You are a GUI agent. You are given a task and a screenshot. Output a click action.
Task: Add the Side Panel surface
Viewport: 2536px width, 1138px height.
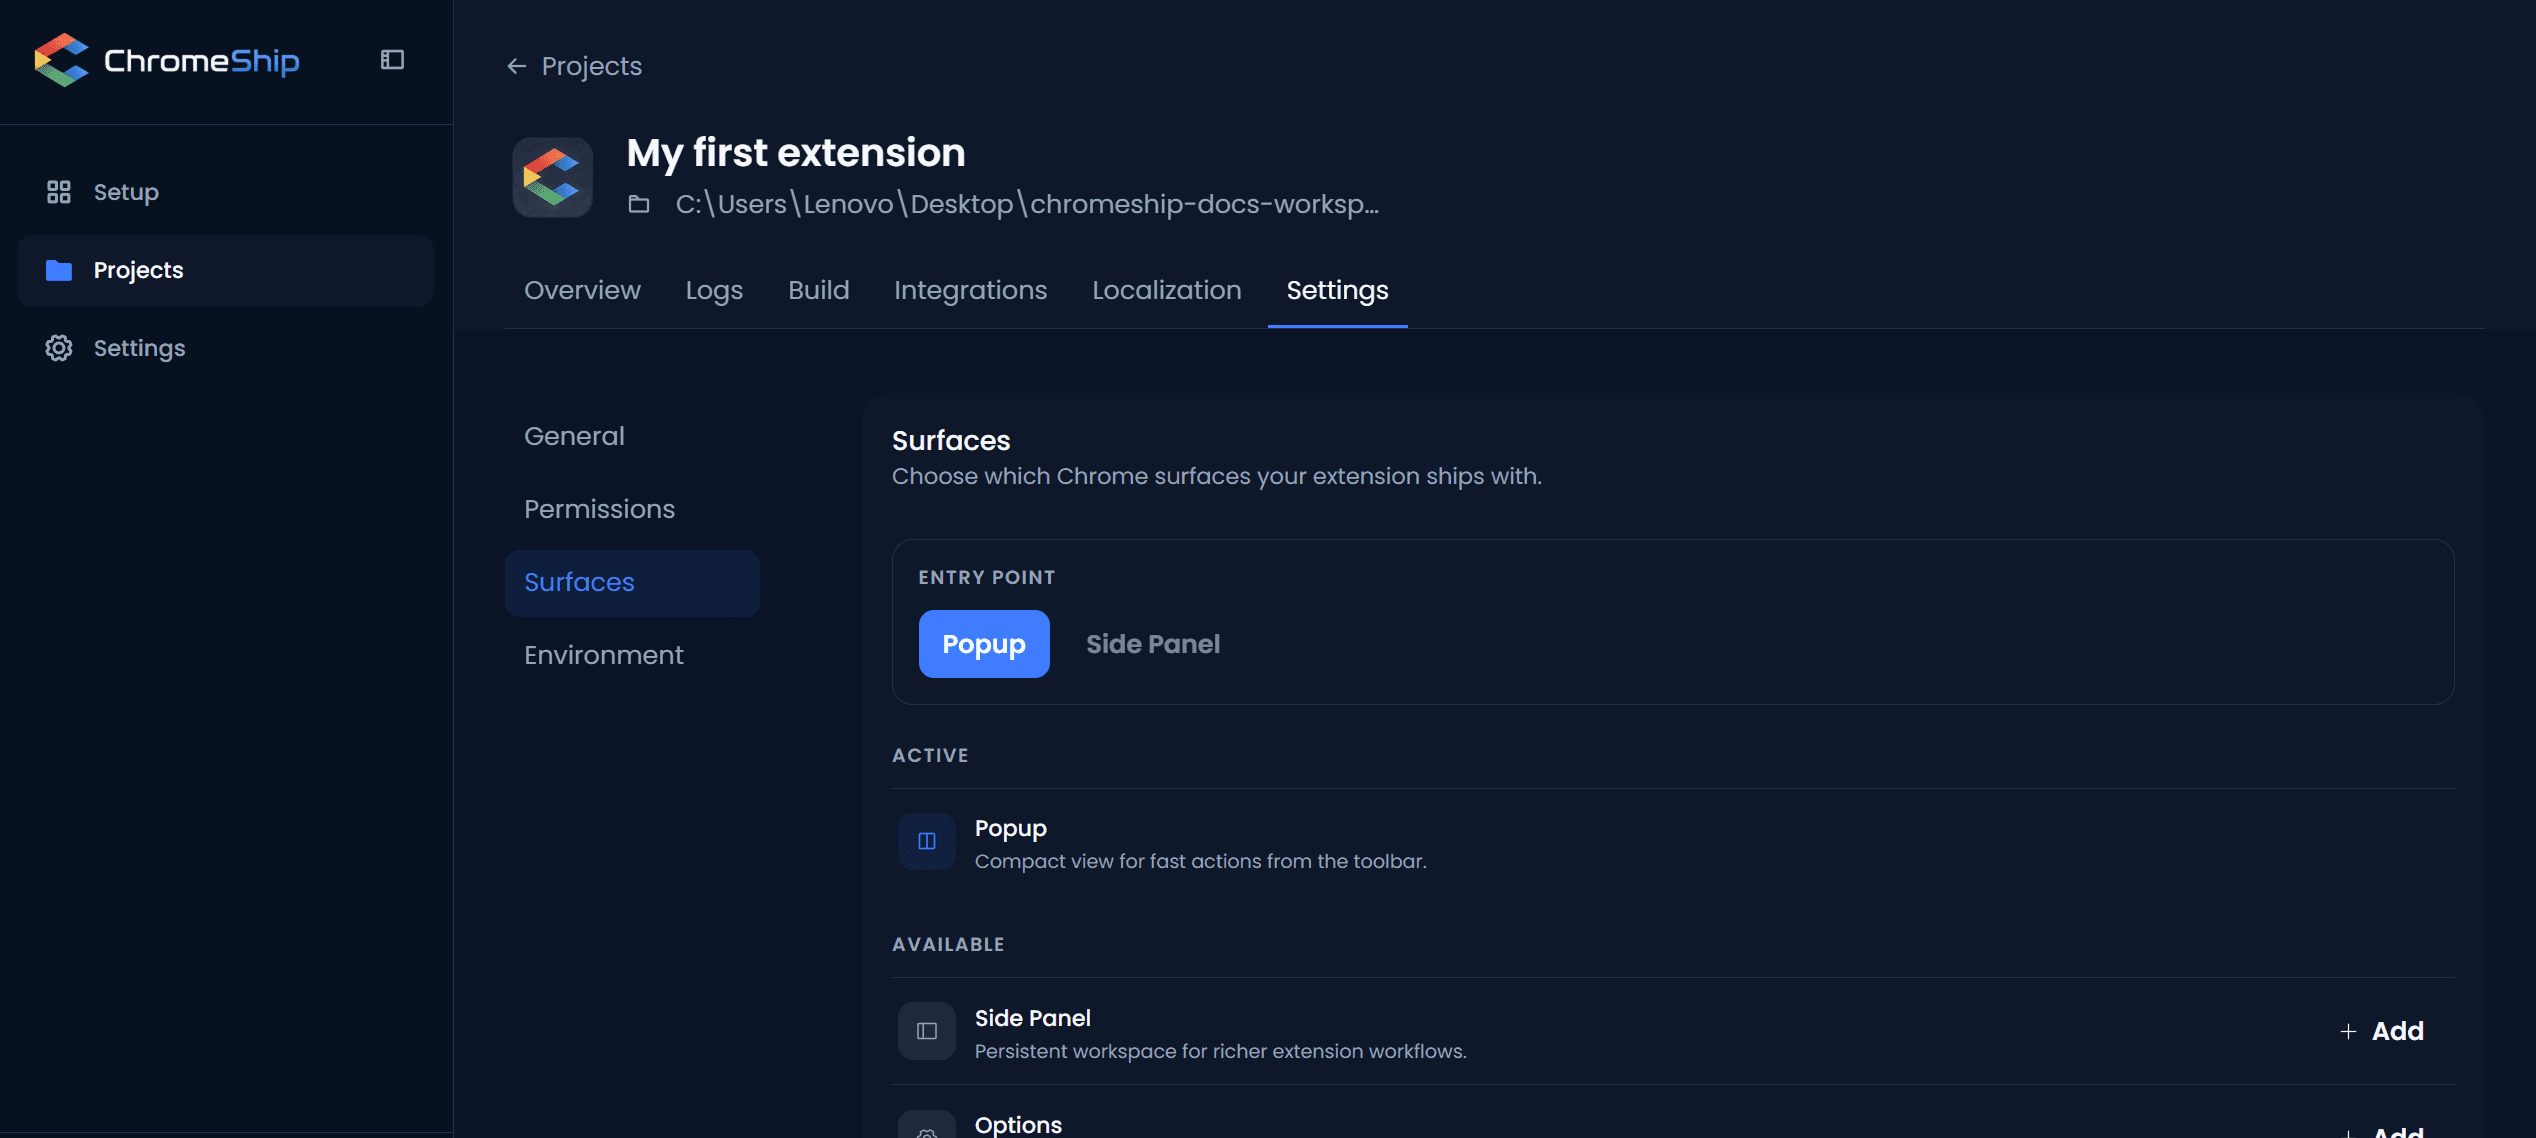pyautogui.click(x=2383, y=1031)
